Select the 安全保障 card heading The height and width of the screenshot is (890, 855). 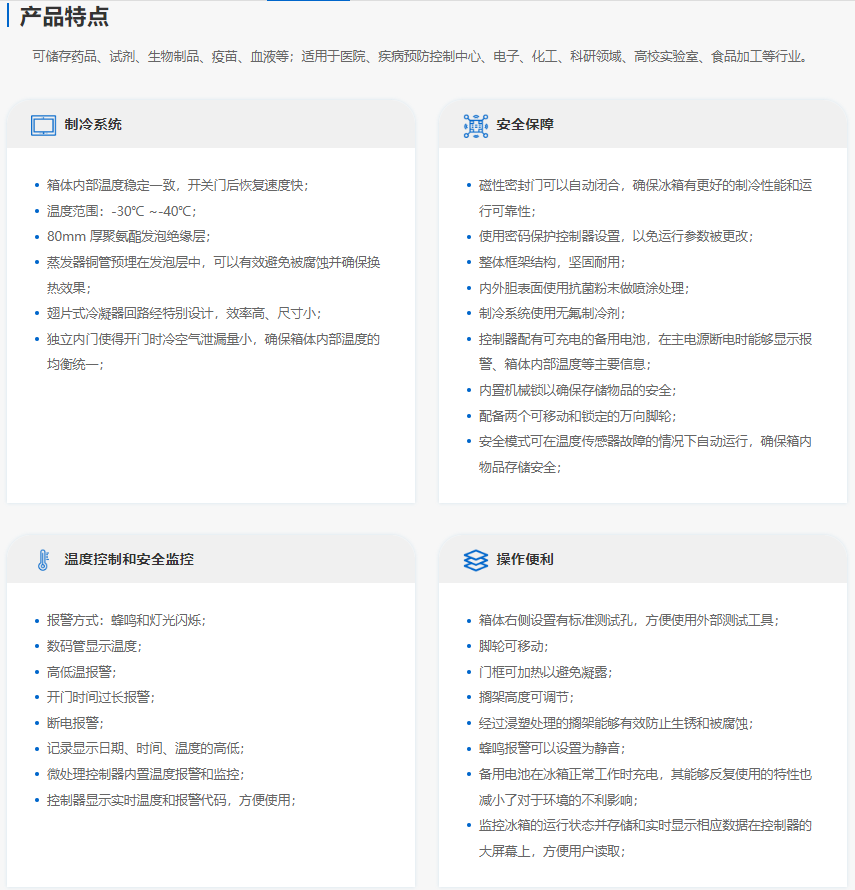[x=525, y=125]
